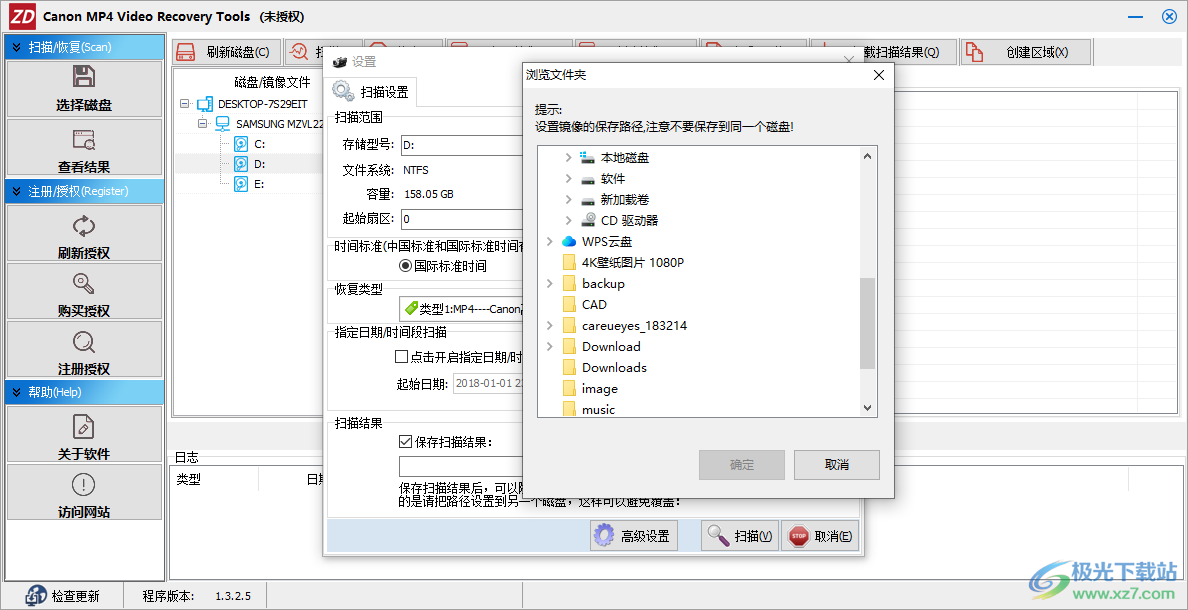Collapse the DESKTOP-7S29EIT tree node
The height and width of the screenshot is (610, 1188).
(184, 104)
